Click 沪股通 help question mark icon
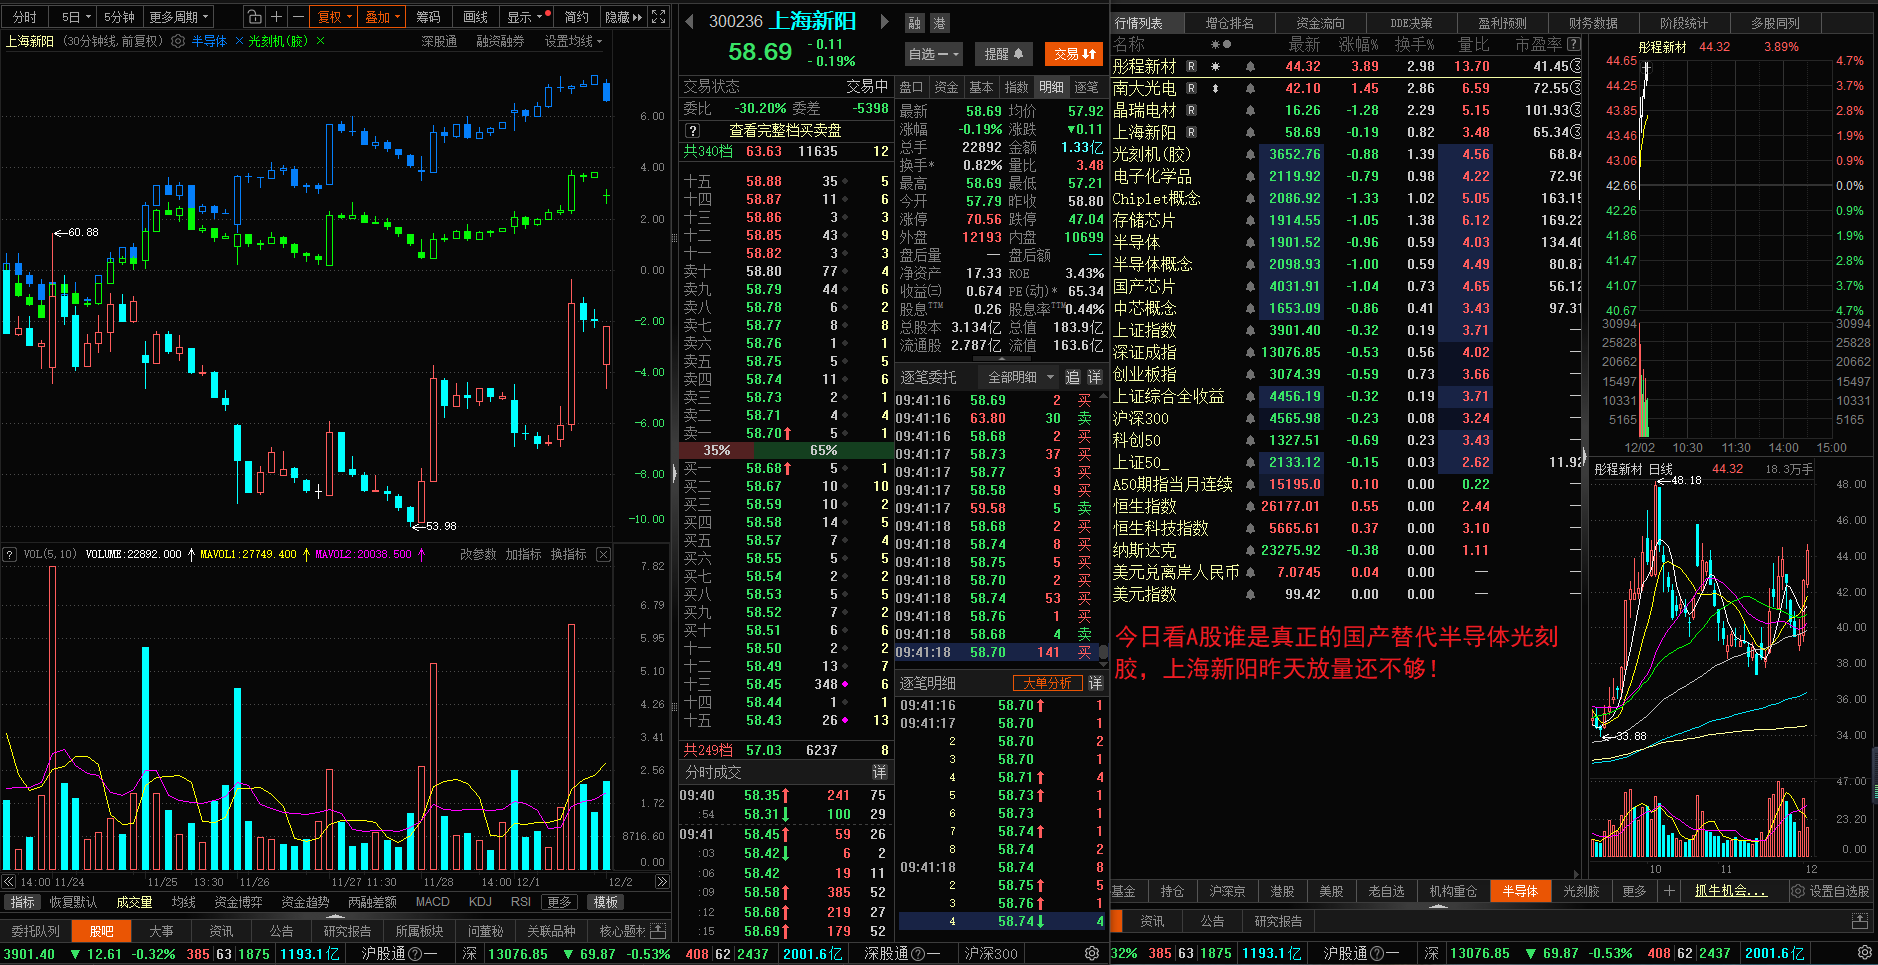 [416, 953]
